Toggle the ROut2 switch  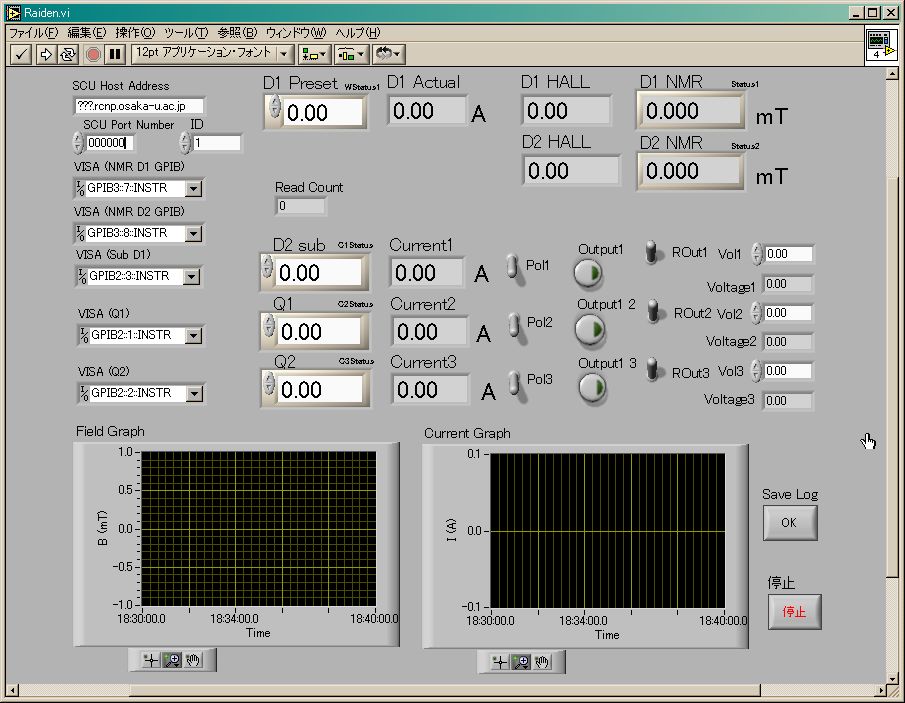coord(655,312)
